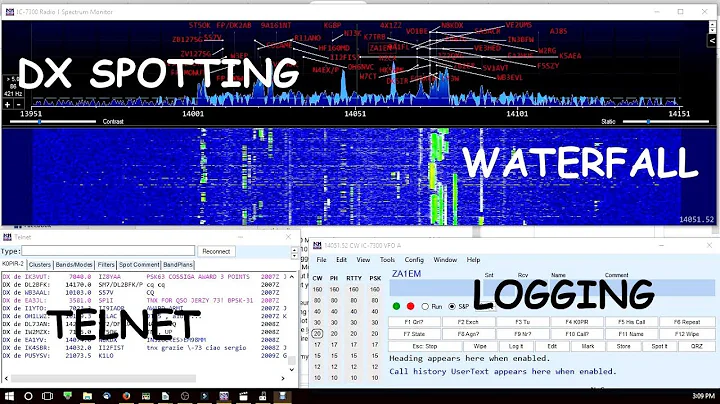Select the PSK 160 band button
The image size is (720, 404).
pyautogui.click(x=375, y=290)
